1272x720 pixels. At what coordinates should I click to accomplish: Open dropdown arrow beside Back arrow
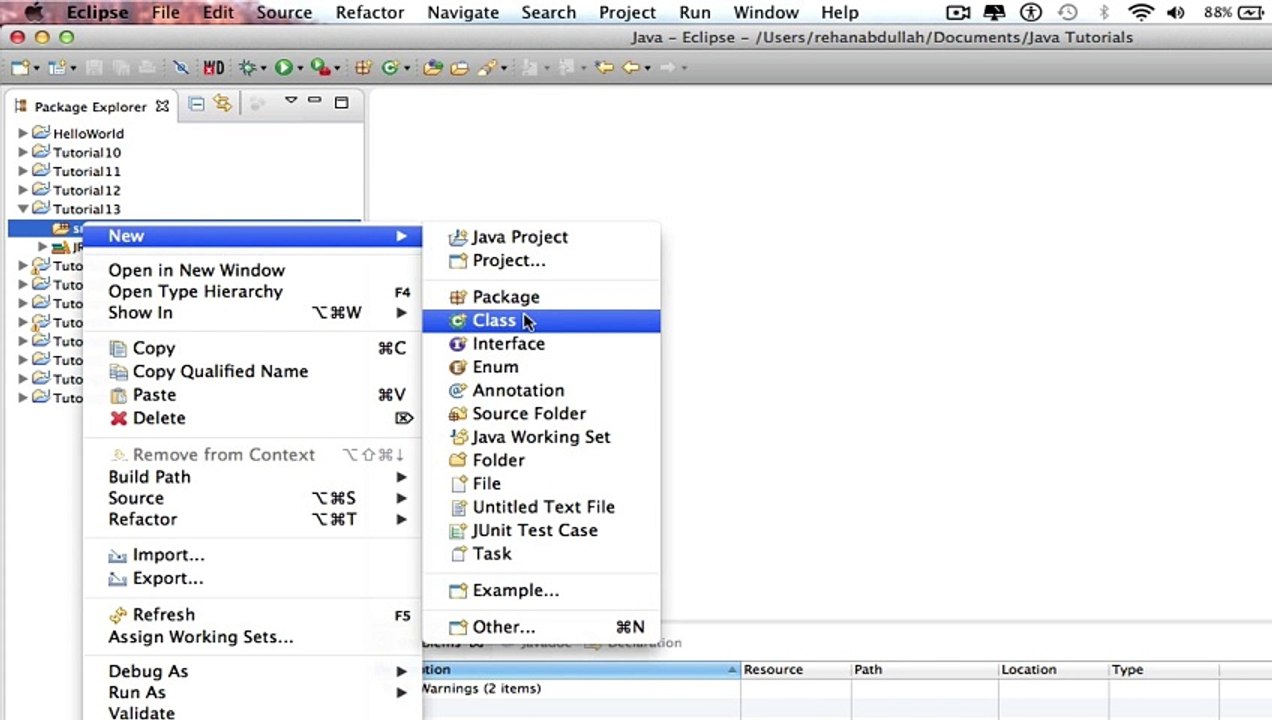[x=648, y=68]
